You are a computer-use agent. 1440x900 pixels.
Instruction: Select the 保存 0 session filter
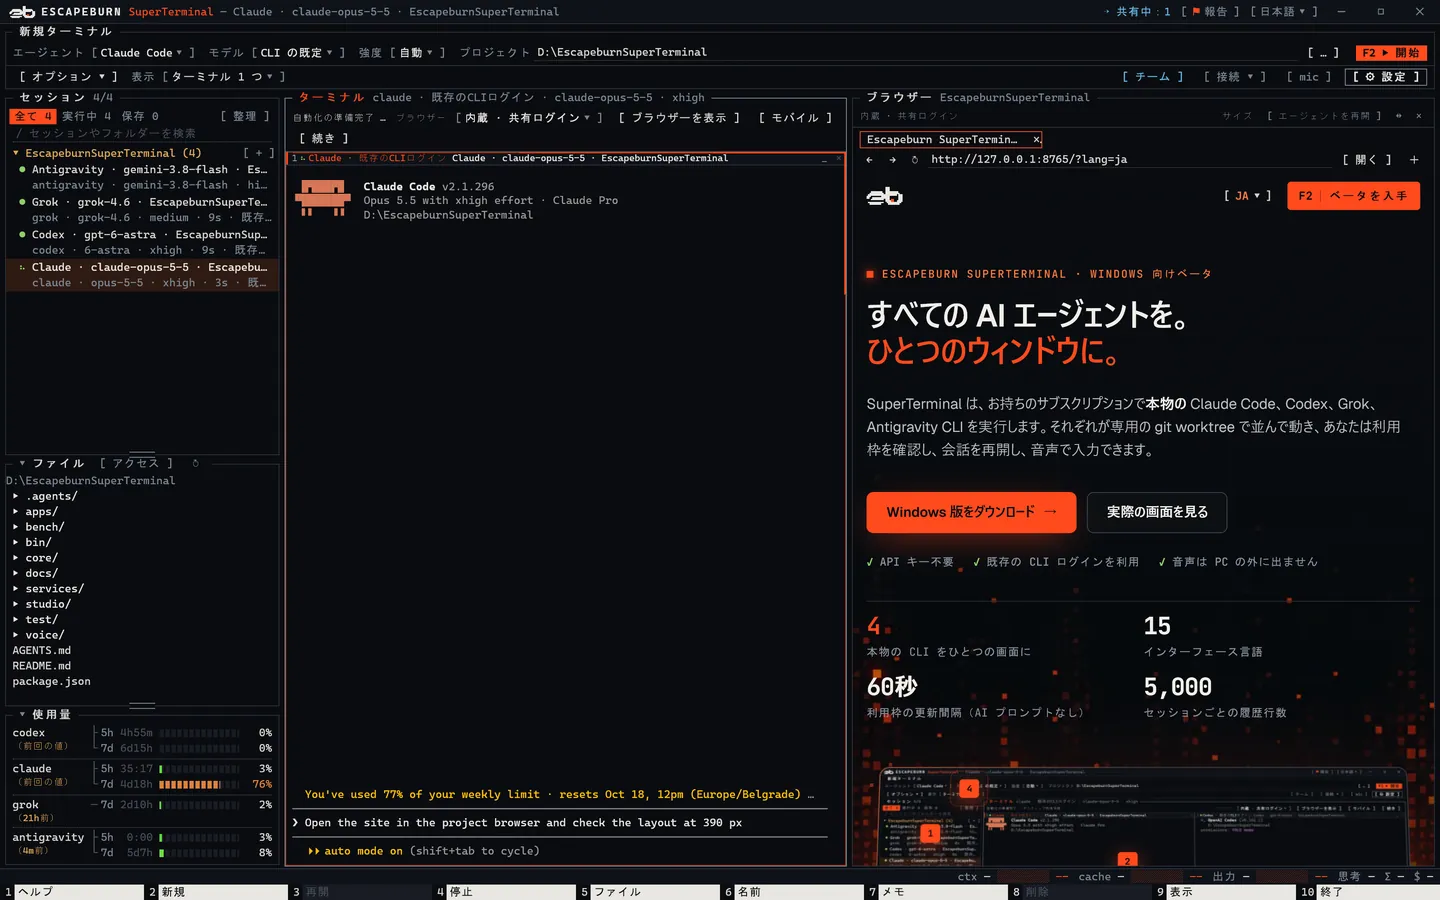139,116
